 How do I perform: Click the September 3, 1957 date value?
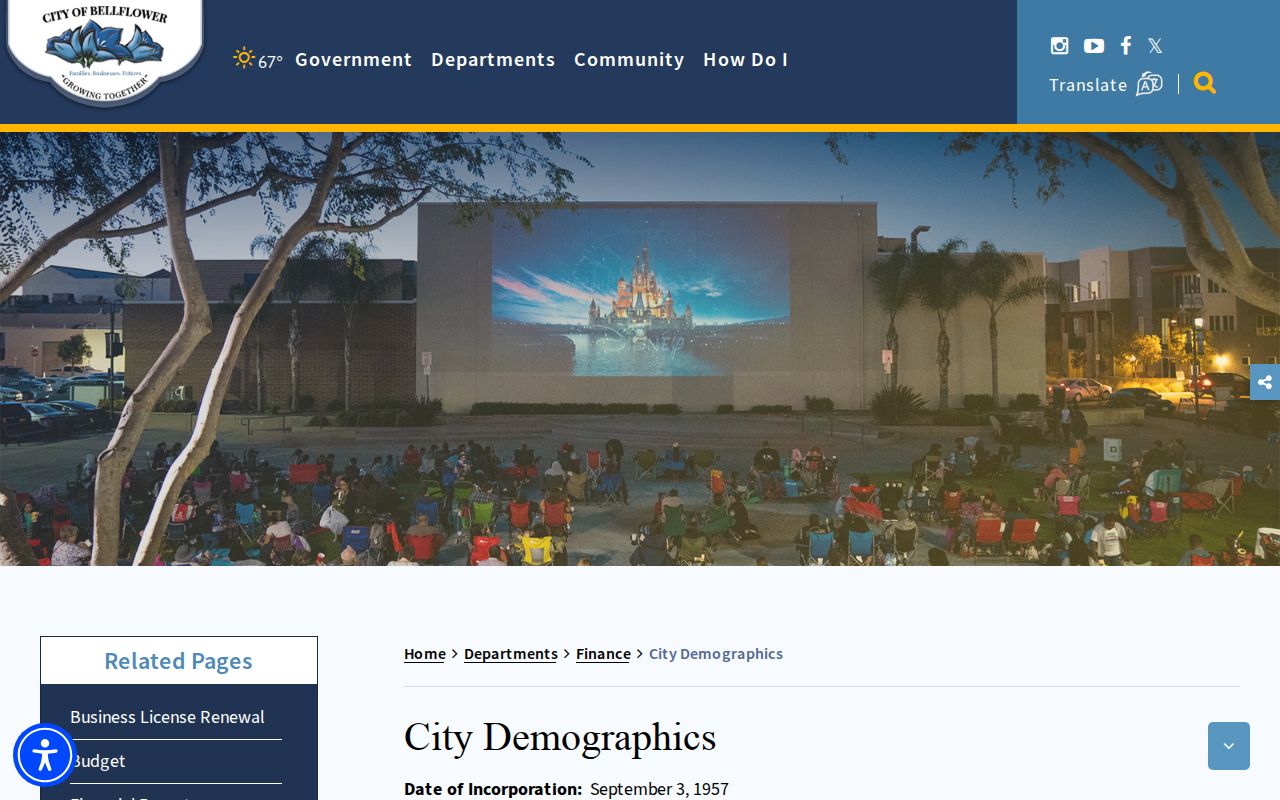tap(659, 789)
